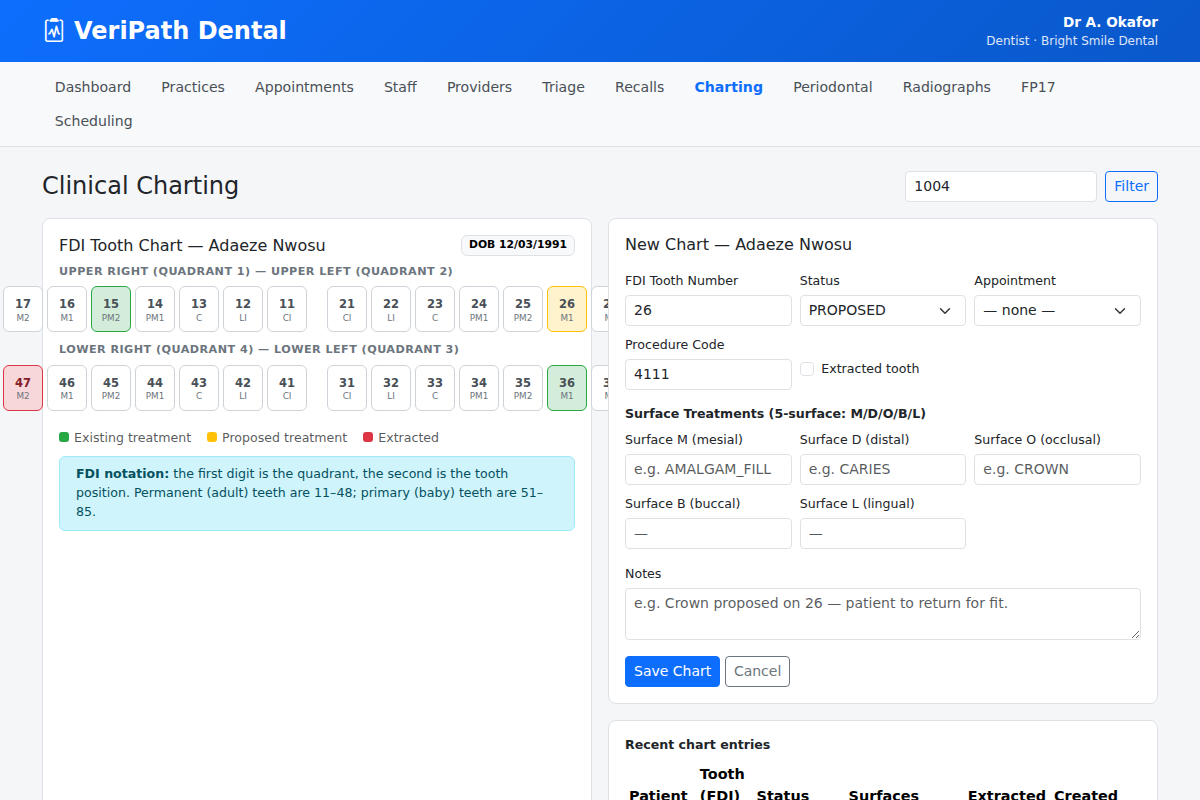Click the Dr A. Okafor user name
Image resolution: width=1200 pixels, height=800 pixels.
[1110, 22]
